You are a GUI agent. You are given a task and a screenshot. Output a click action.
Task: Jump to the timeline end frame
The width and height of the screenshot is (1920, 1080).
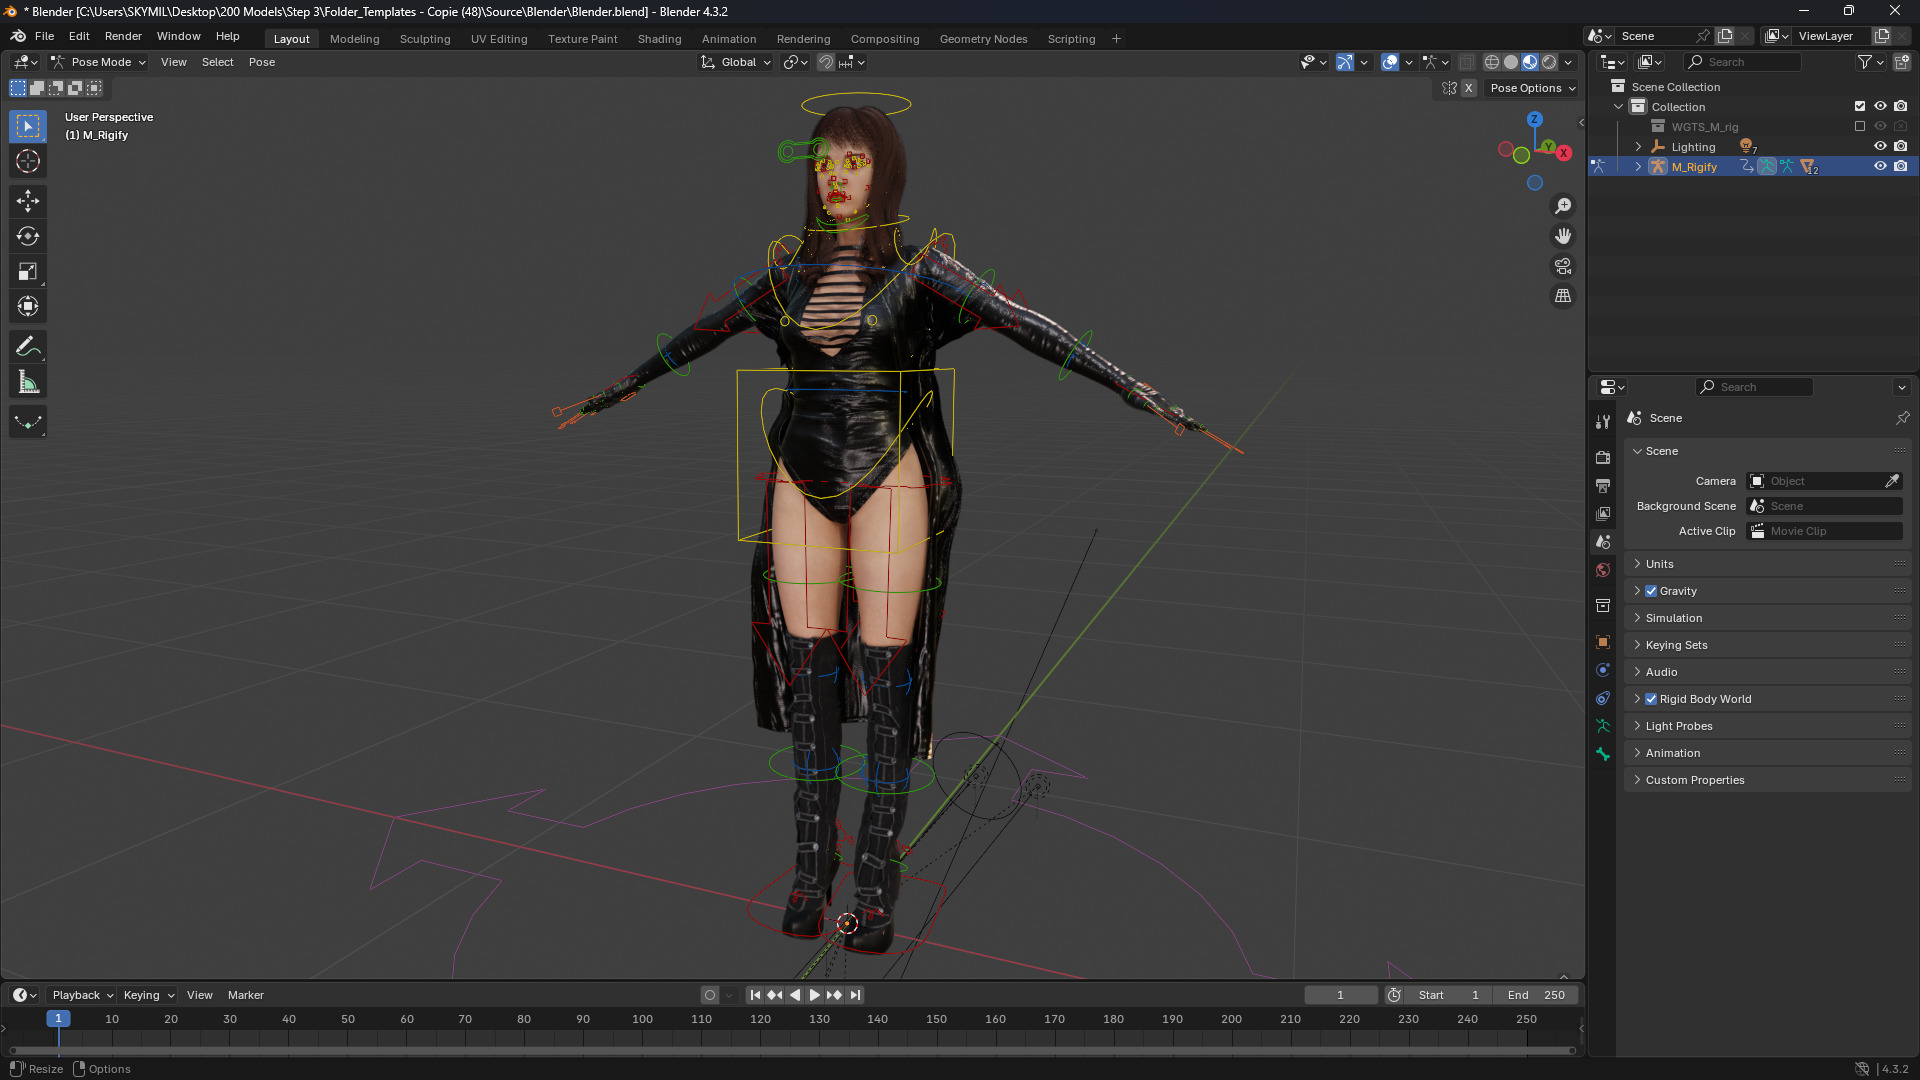pos(855,995)
